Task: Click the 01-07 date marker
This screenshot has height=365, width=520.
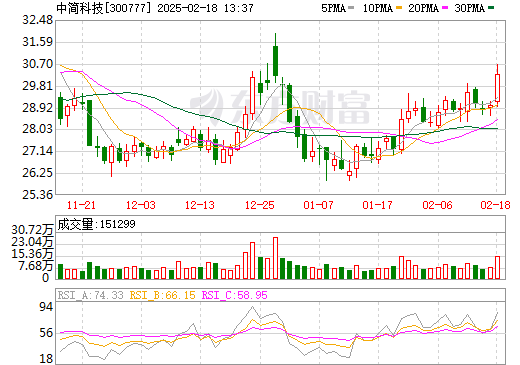Action: [x=318, y=205]
